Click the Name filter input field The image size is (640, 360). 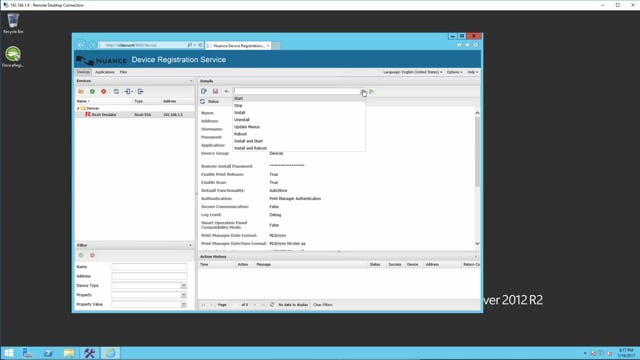click(x=149, y=267)
